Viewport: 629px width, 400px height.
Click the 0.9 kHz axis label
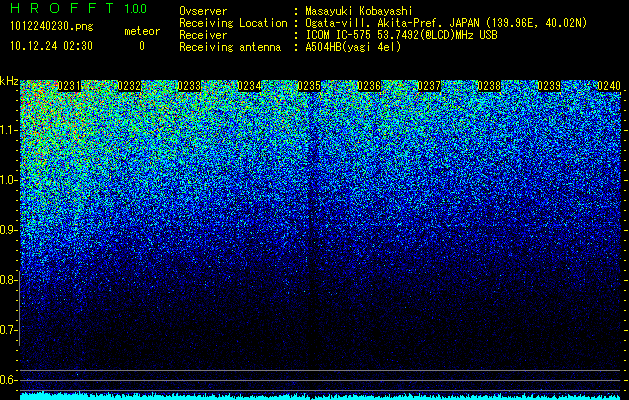coord(9,230)
